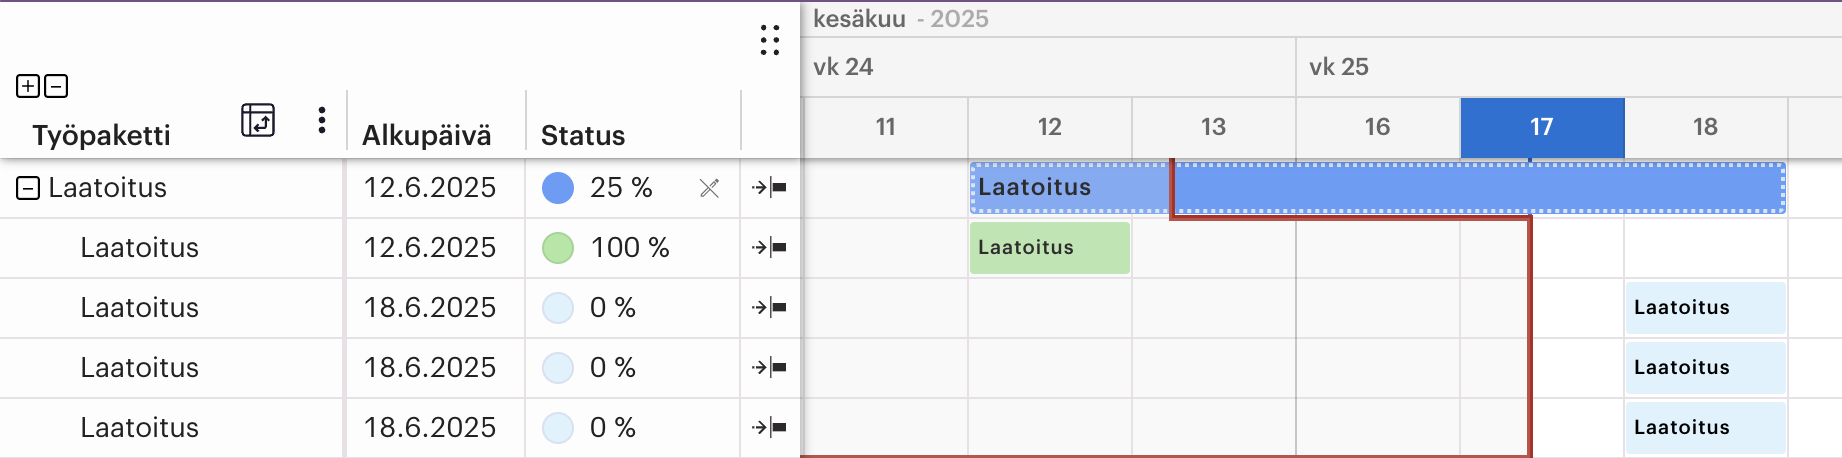Click the green 100 % status circle
The width and height of the screenshot is (1842, 458).
tap(558, 247)
